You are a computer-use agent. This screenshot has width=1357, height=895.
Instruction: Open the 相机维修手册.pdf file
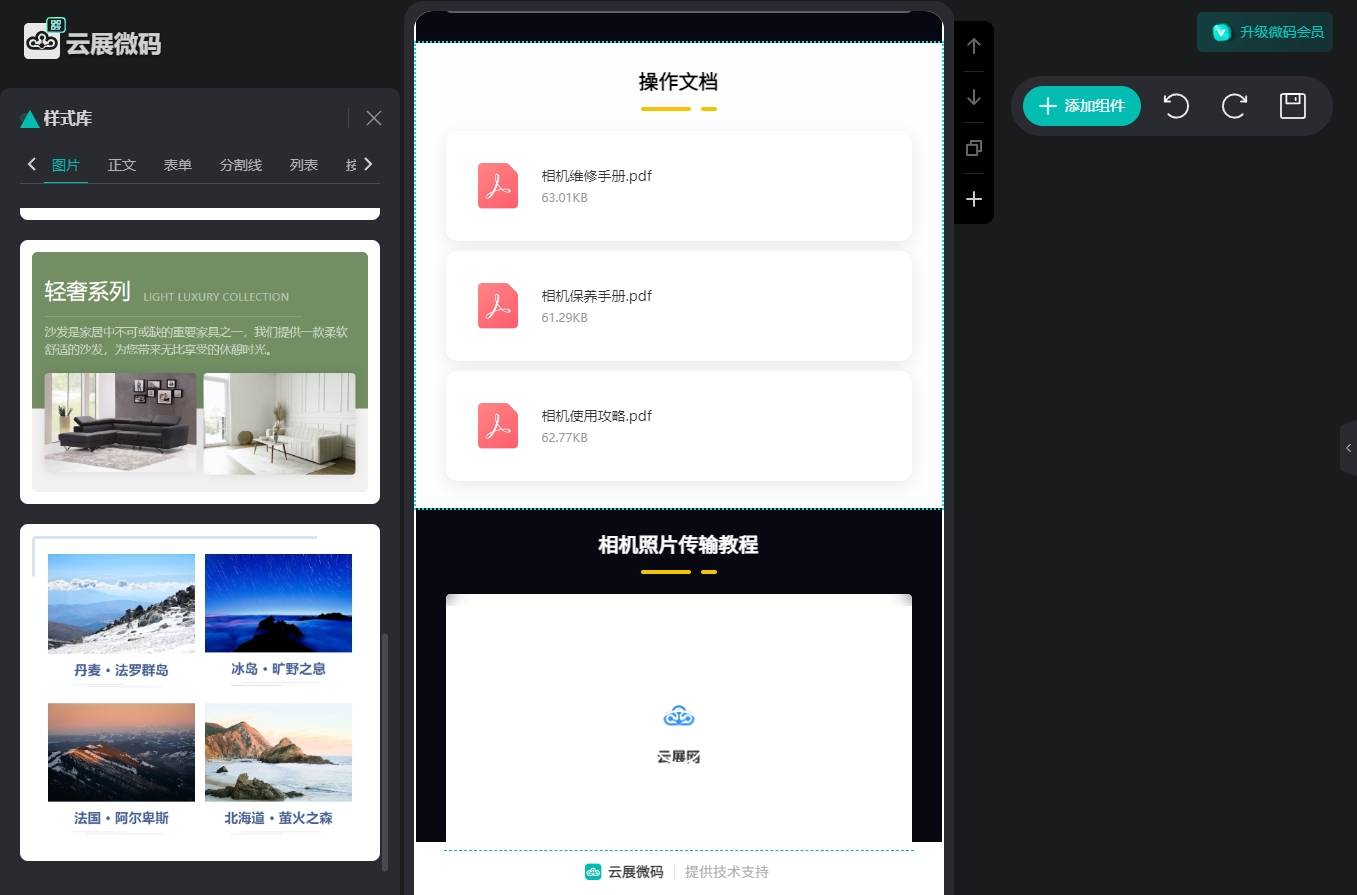click(596, 176)
